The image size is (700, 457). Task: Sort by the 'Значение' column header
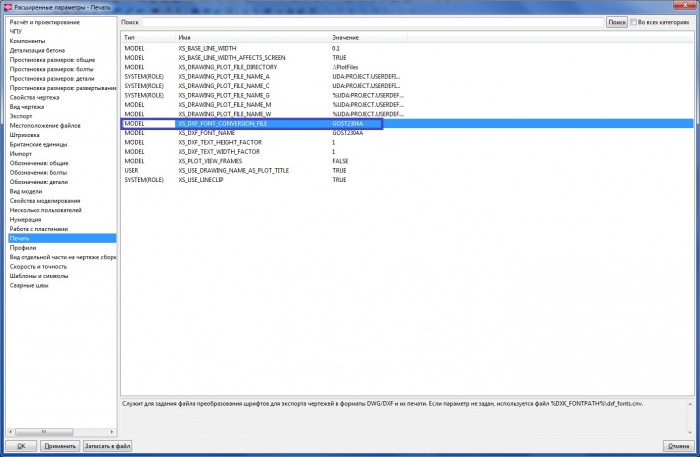point(368,37)
